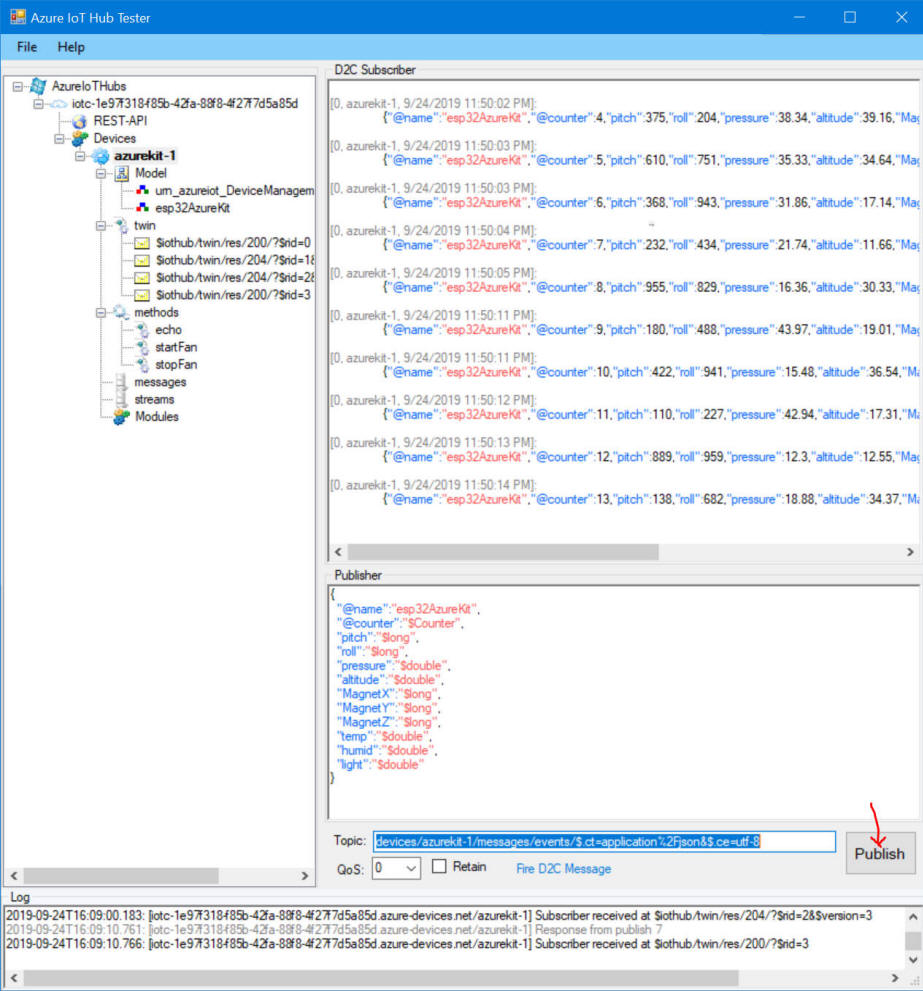The image size is (923, 991).
Task: Click log line ending "$rid=28$version=3"
Action: coord(439,915)
